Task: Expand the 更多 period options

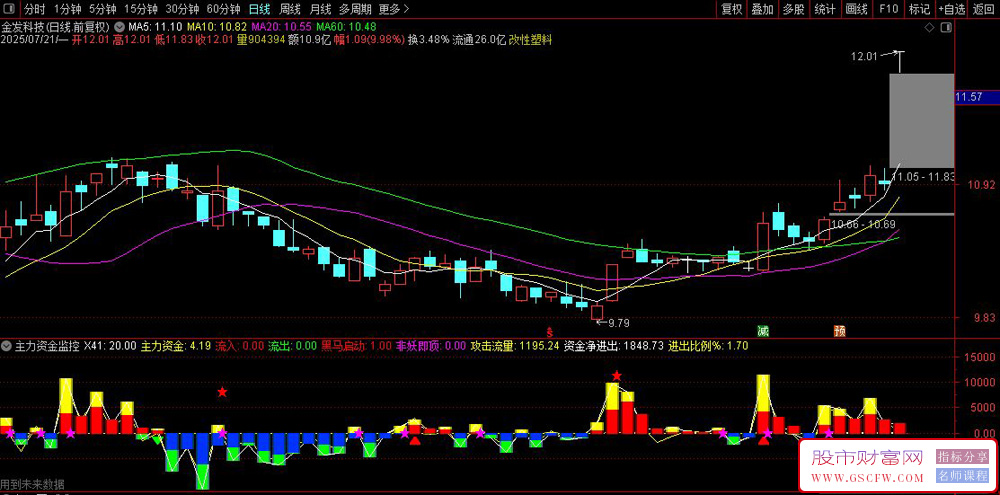Action: [x=393, y=9]
